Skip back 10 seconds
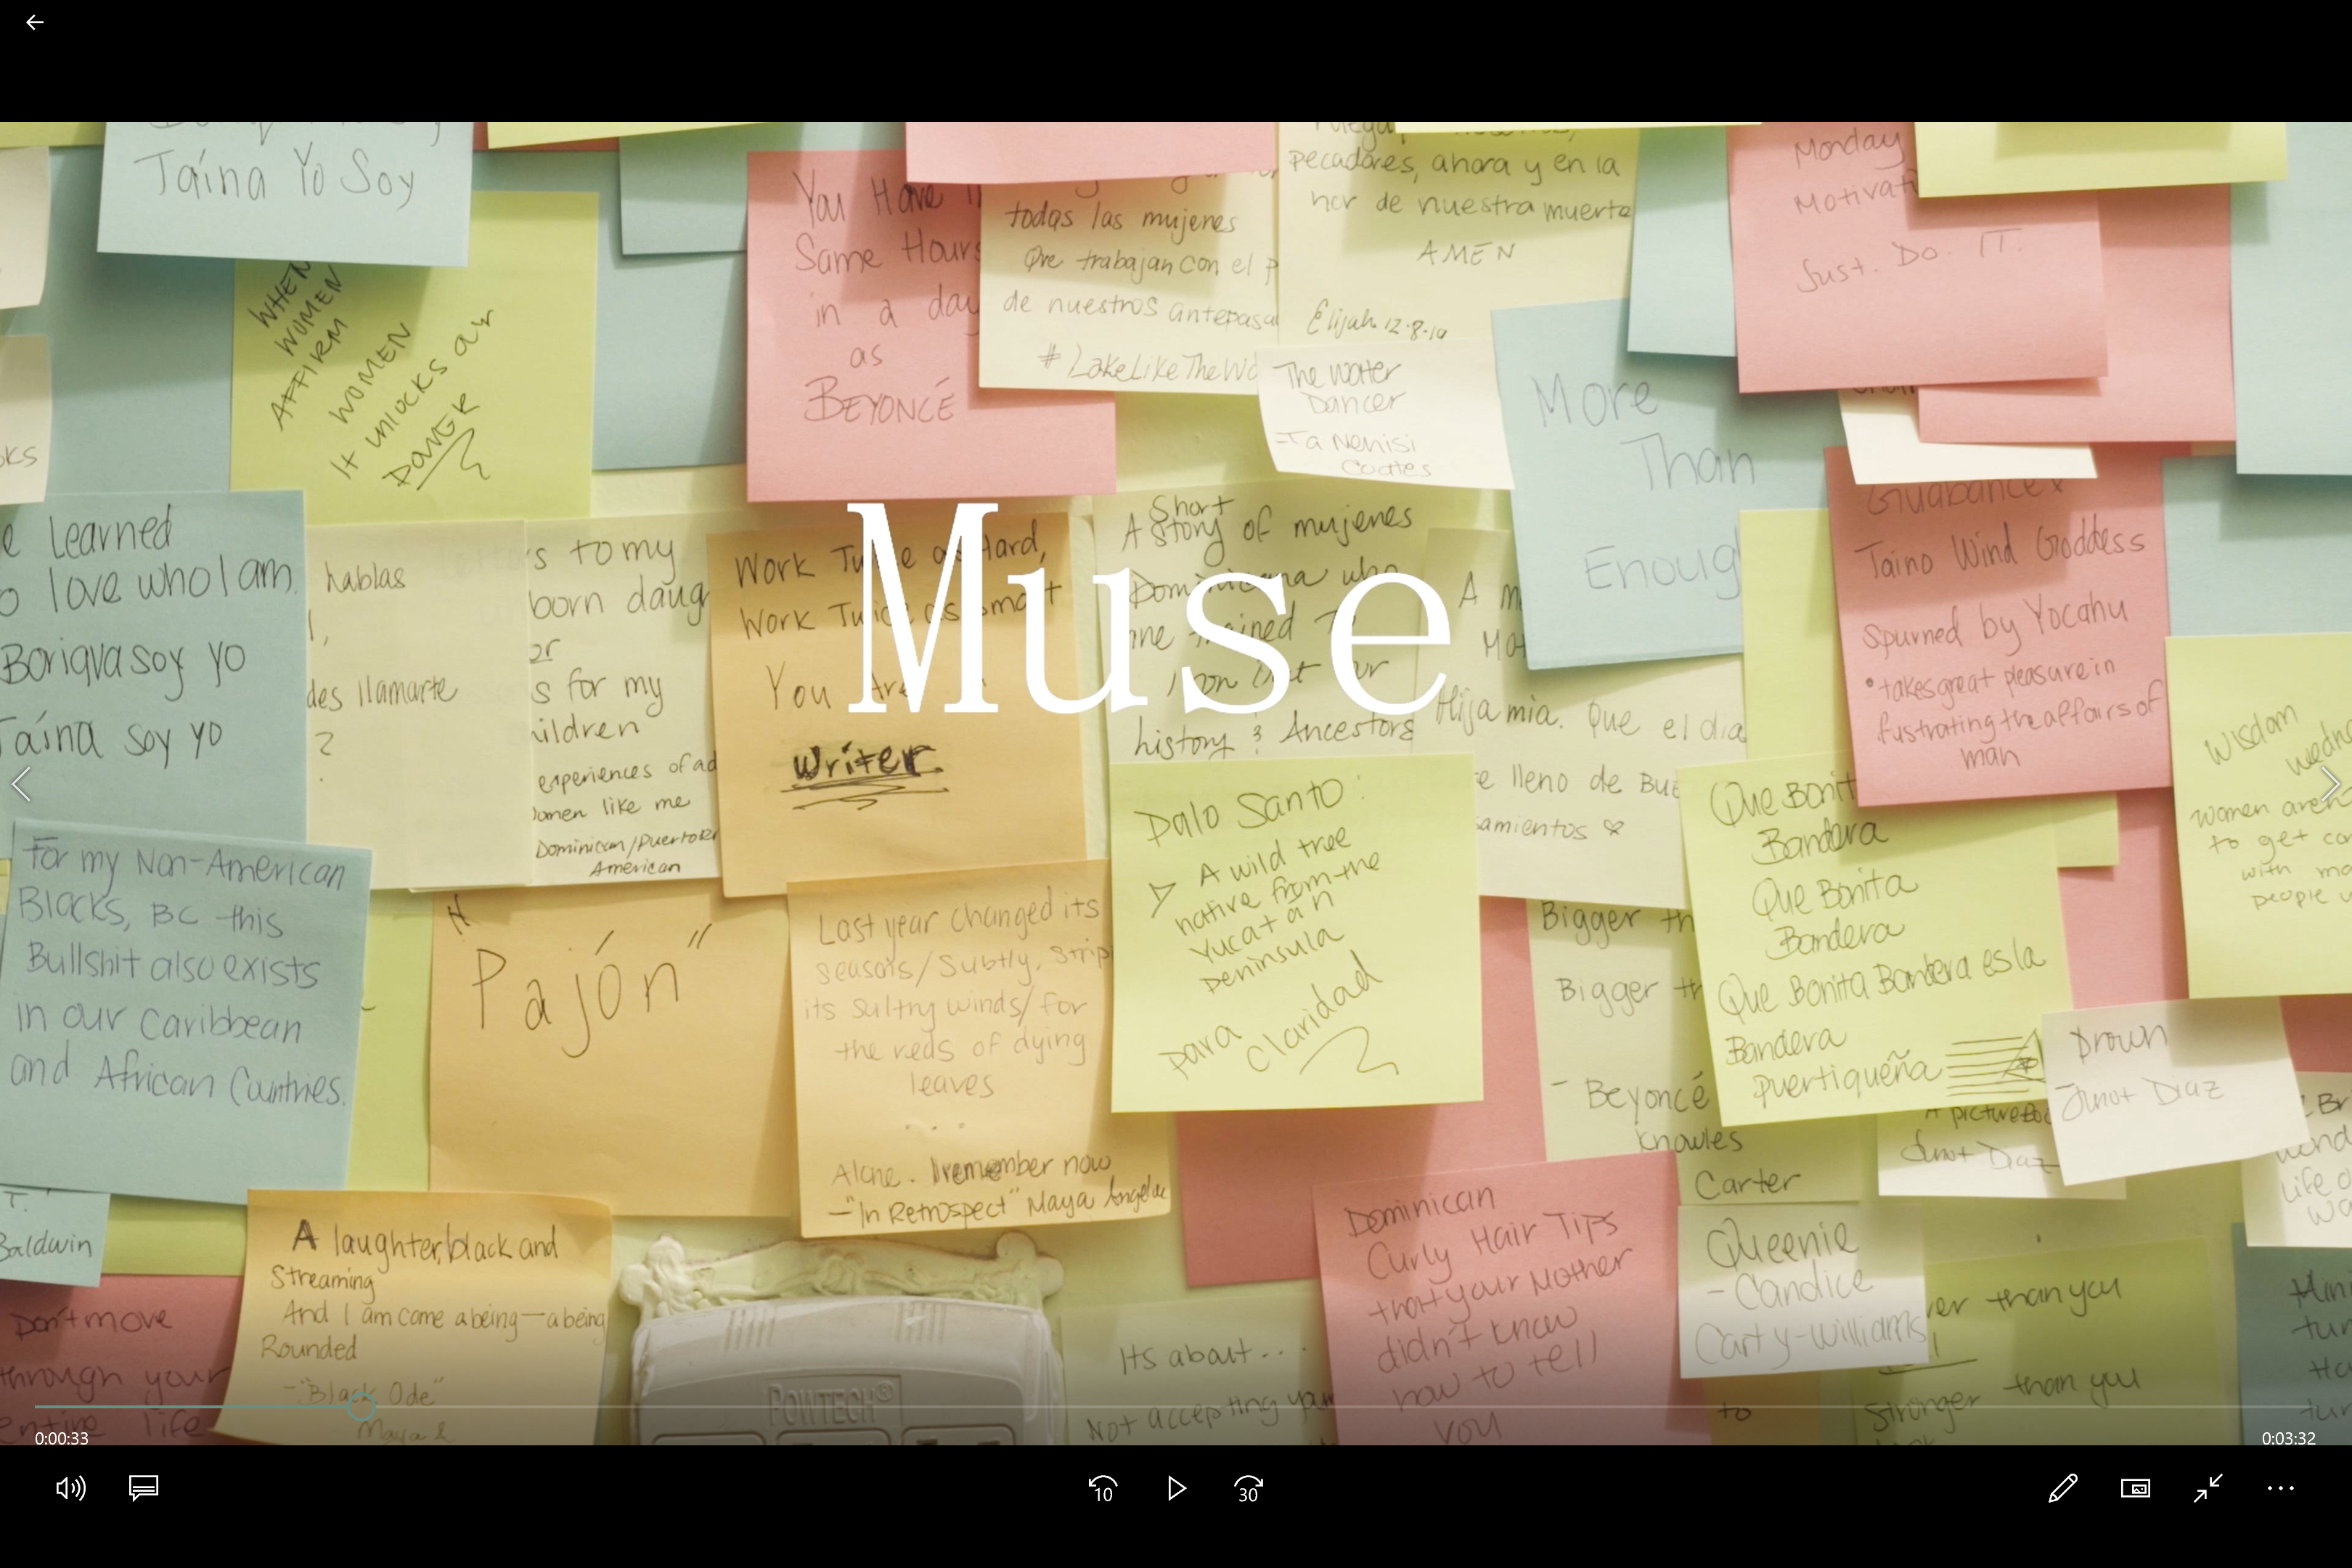 1103,1489
